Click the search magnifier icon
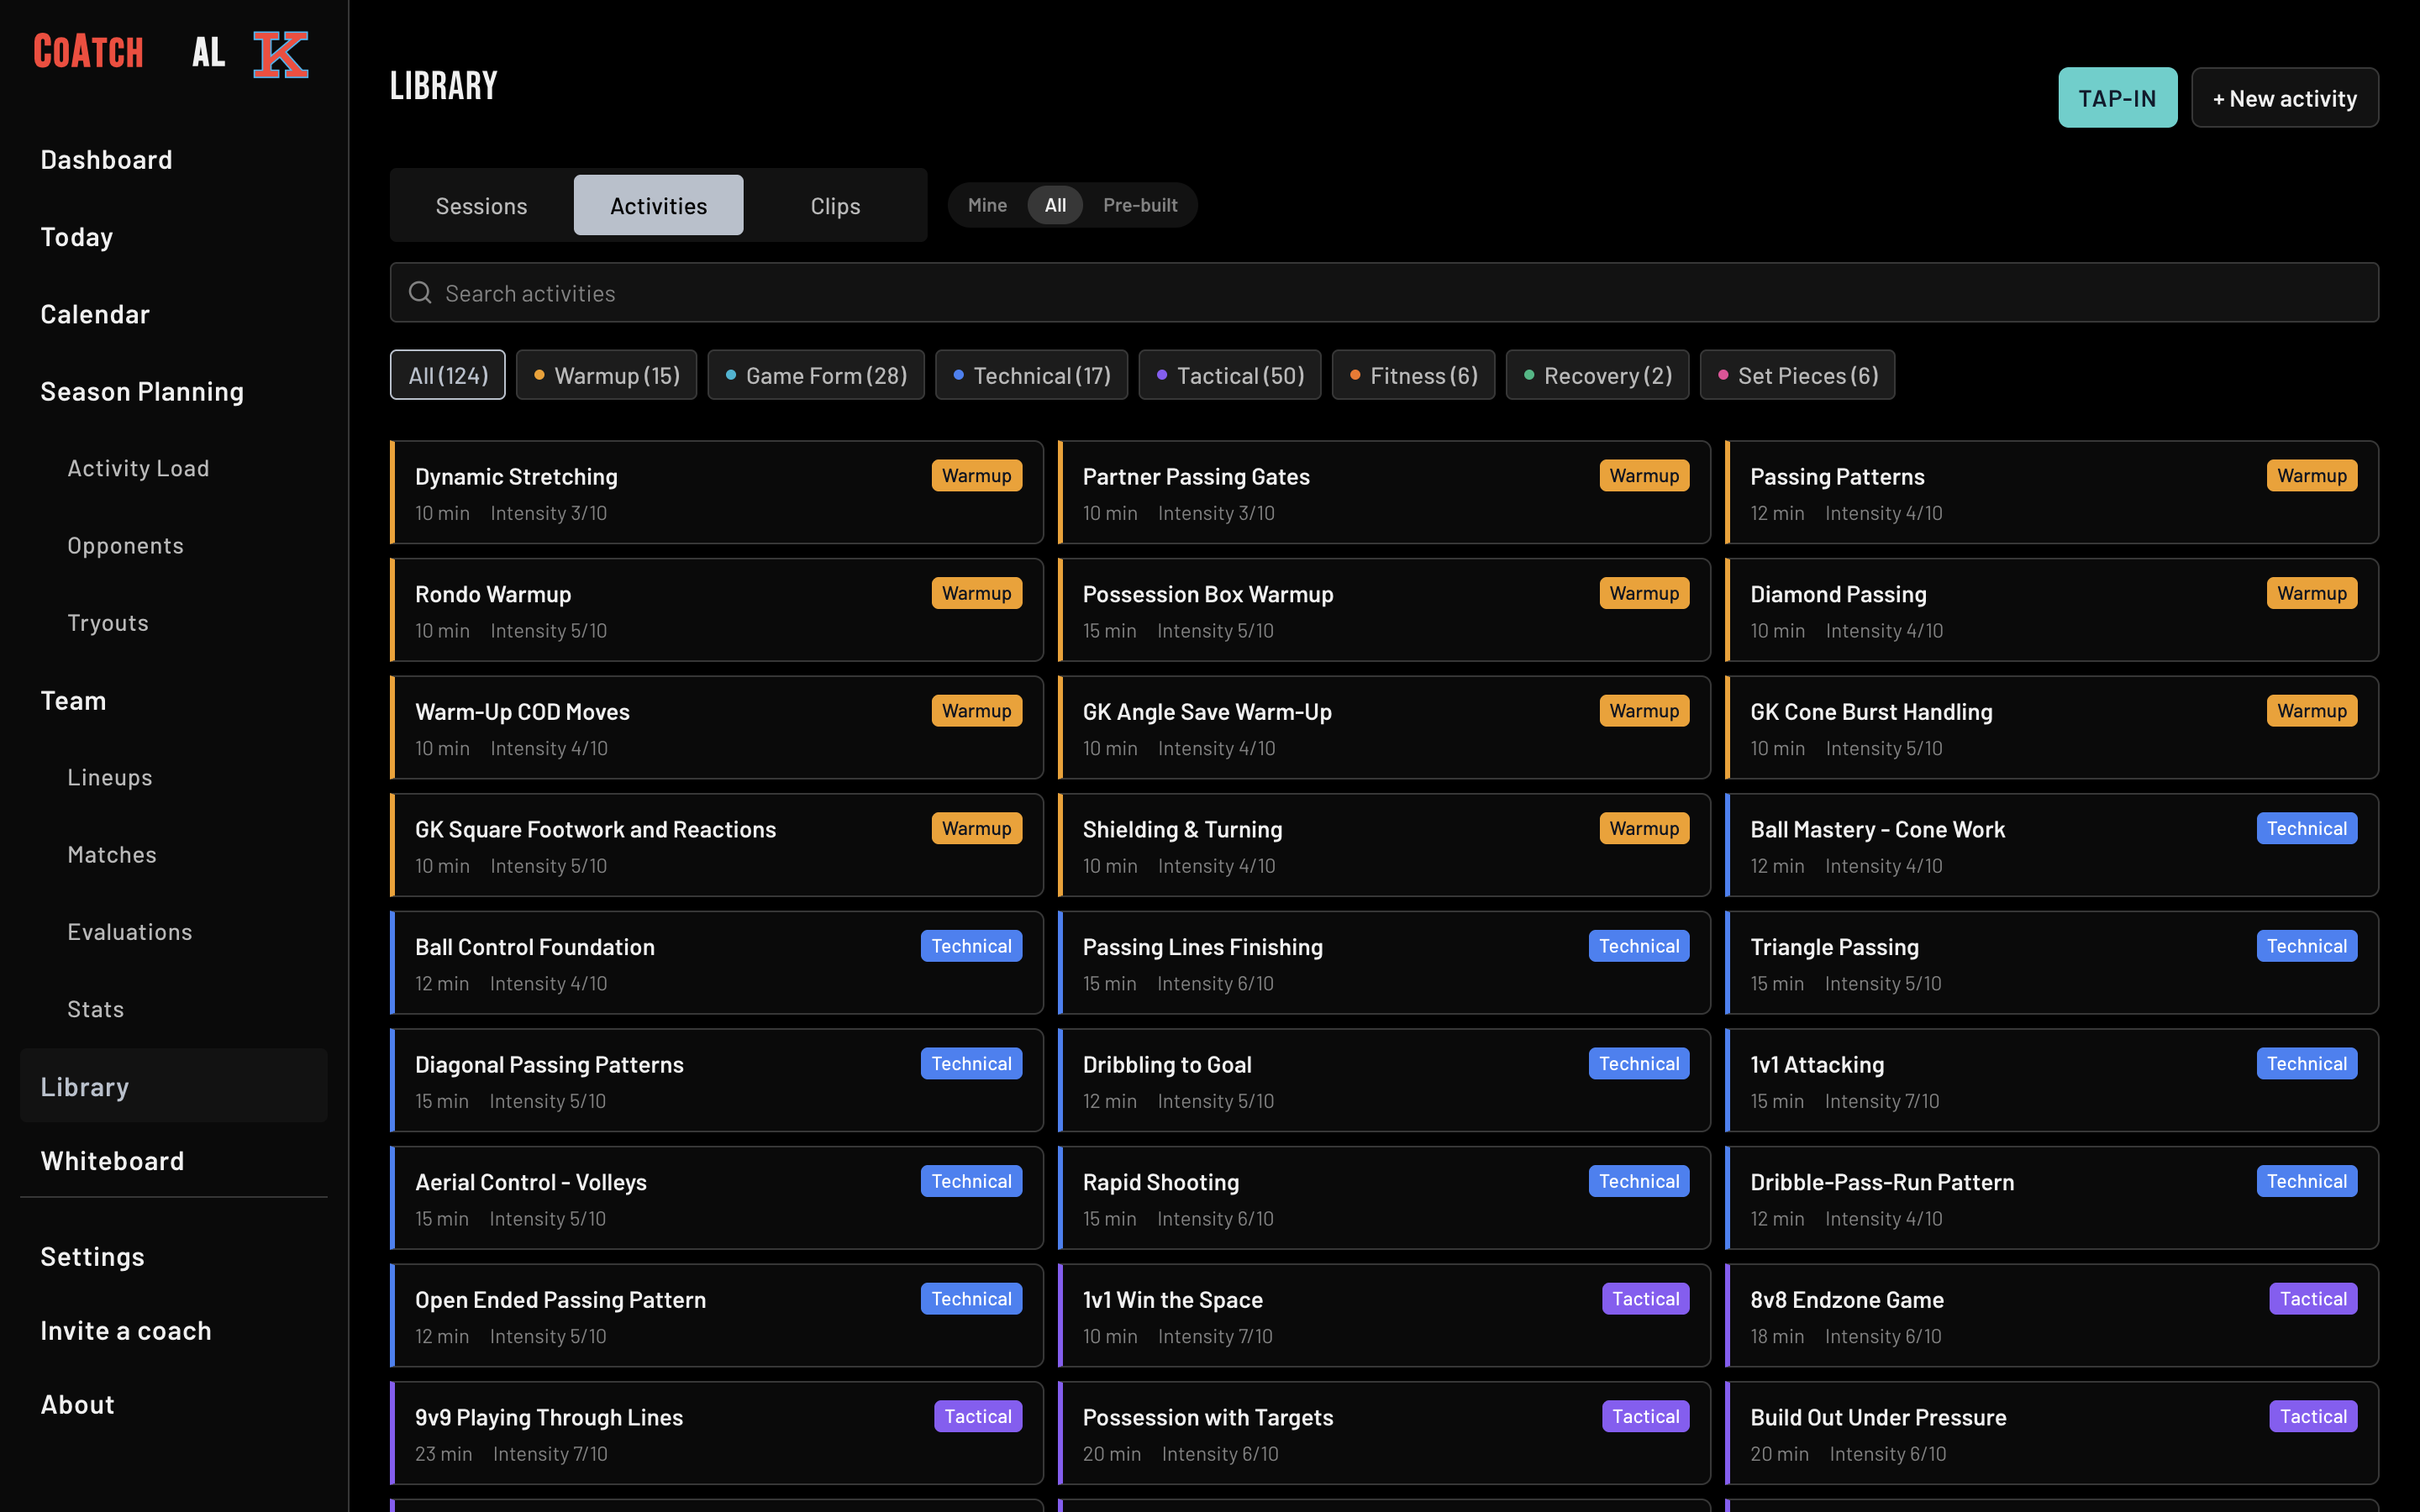 tap(420, 292)
